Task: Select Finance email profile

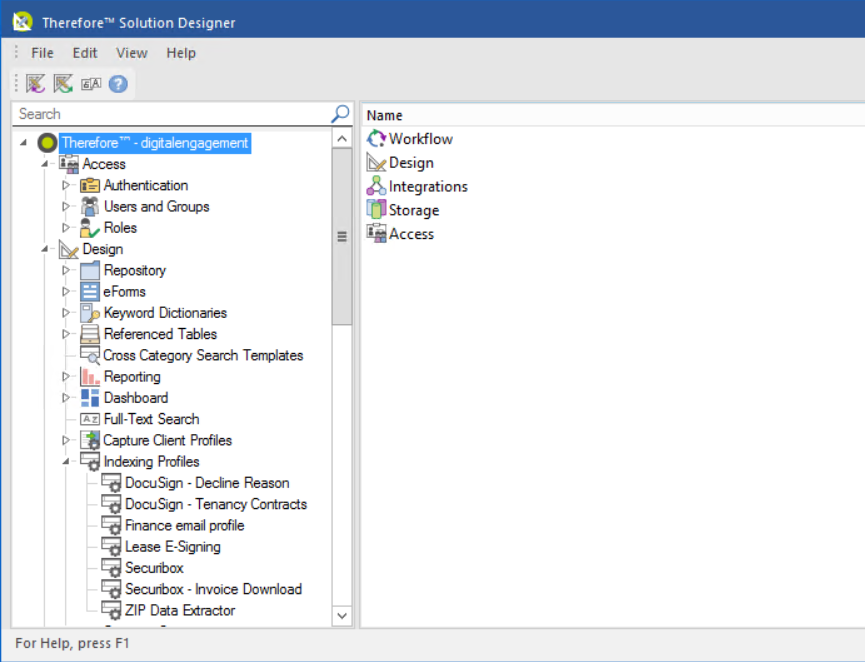Action: (185, 525)
